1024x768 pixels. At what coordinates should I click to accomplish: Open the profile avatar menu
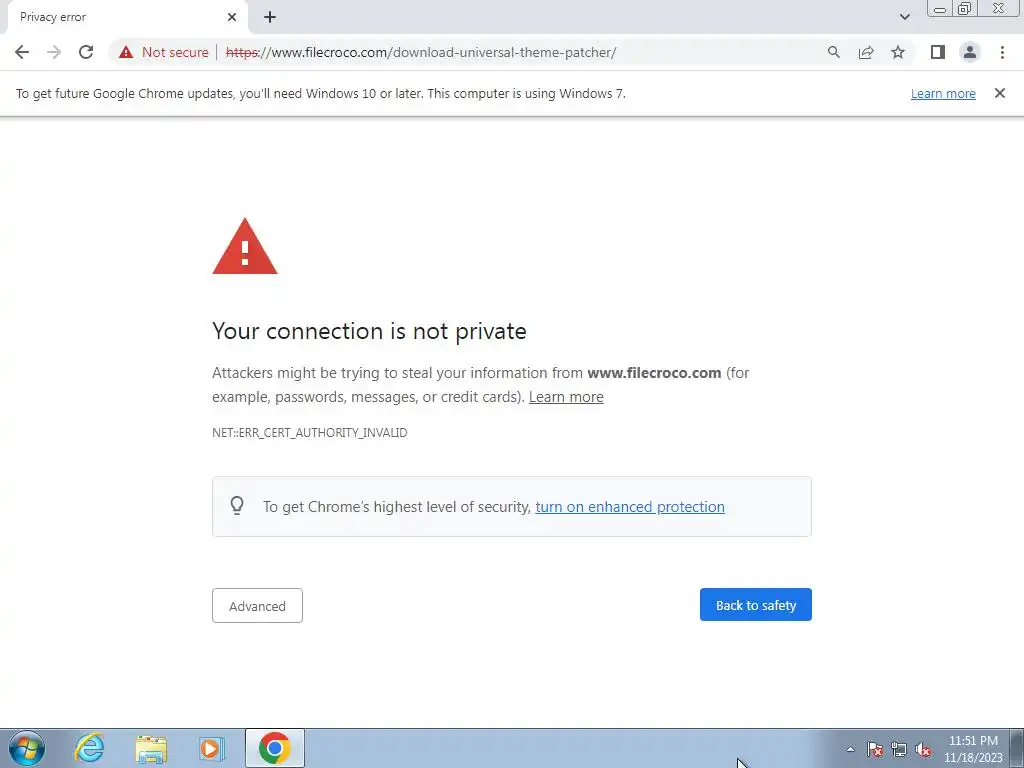point(970,52)
